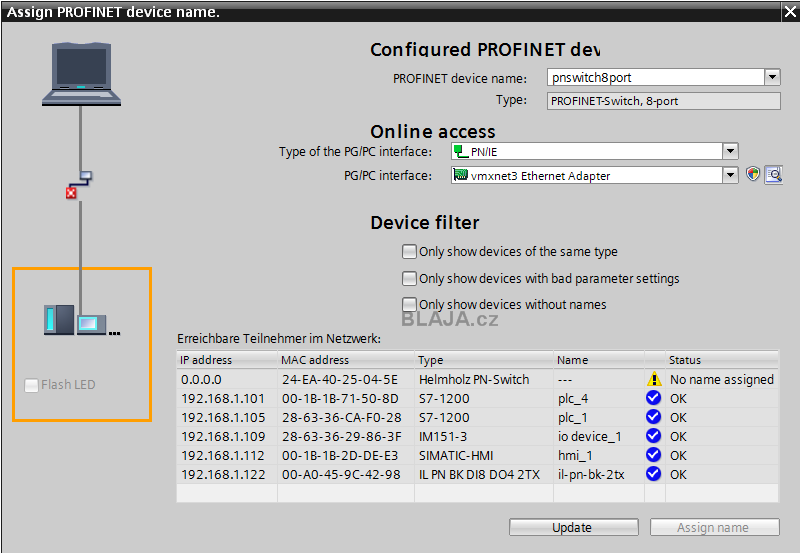Sort by the Status column header
This screenshot has width=800, height=553.
[x=722, y=360]
